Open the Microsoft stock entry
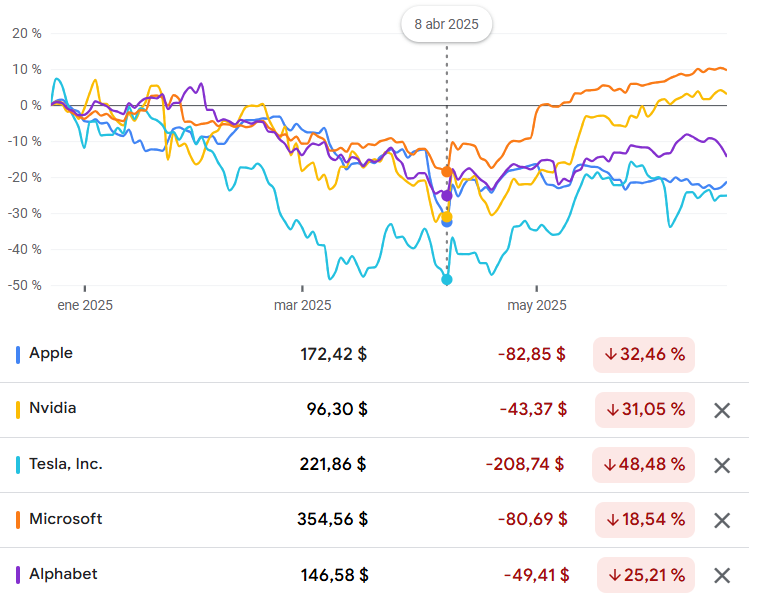Viewport: 766px width, 595px height. pyautogui.click(x=66, y=519)
